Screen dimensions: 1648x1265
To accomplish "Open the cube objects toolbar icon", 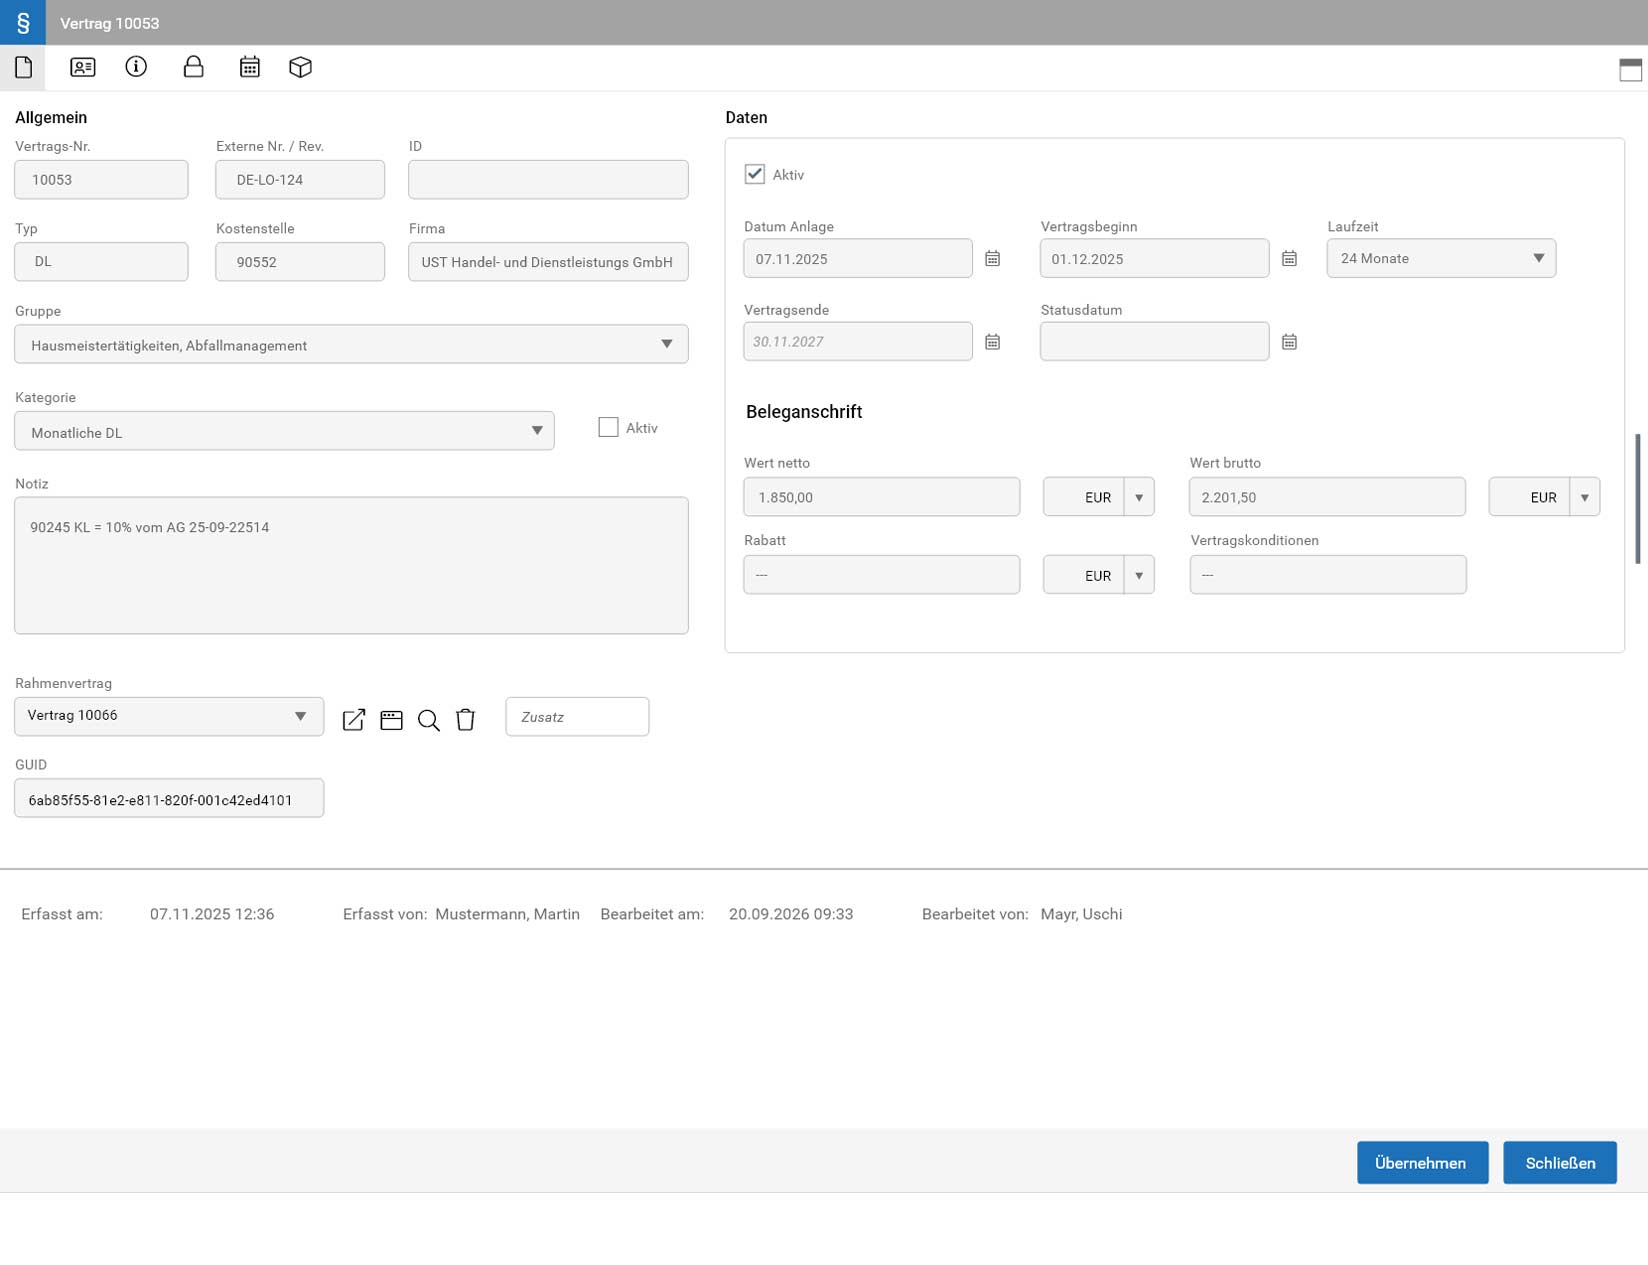I will (x=300, y=67).
